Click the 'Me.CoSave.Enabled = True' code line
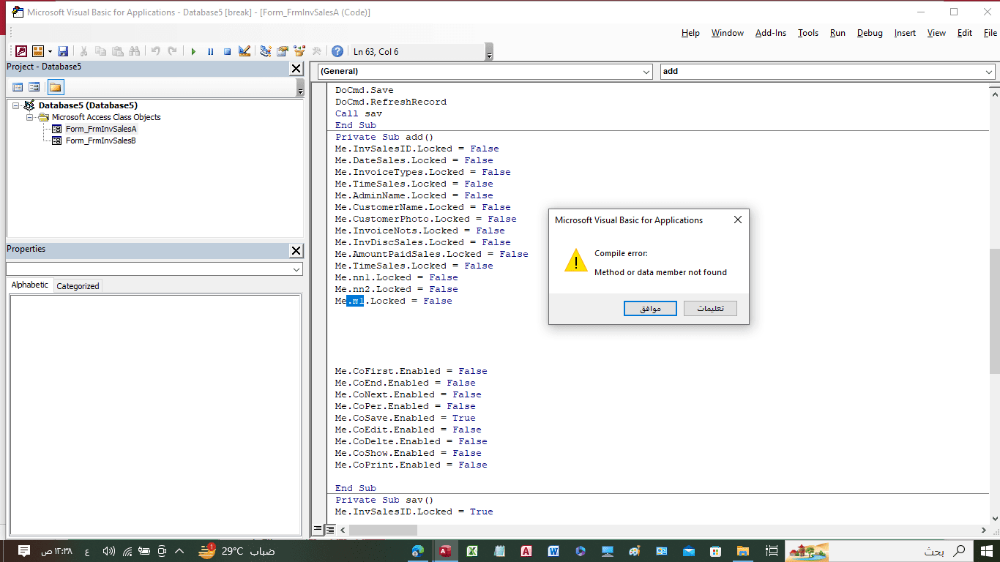Screen dimensions: 1000x562 coord(405,418)
